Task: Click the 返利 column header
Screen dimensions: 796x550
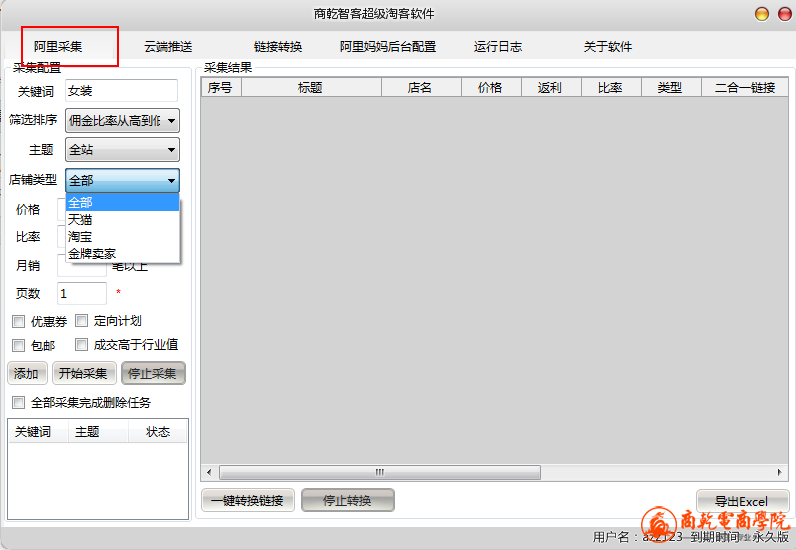Action: coord(551,87)
